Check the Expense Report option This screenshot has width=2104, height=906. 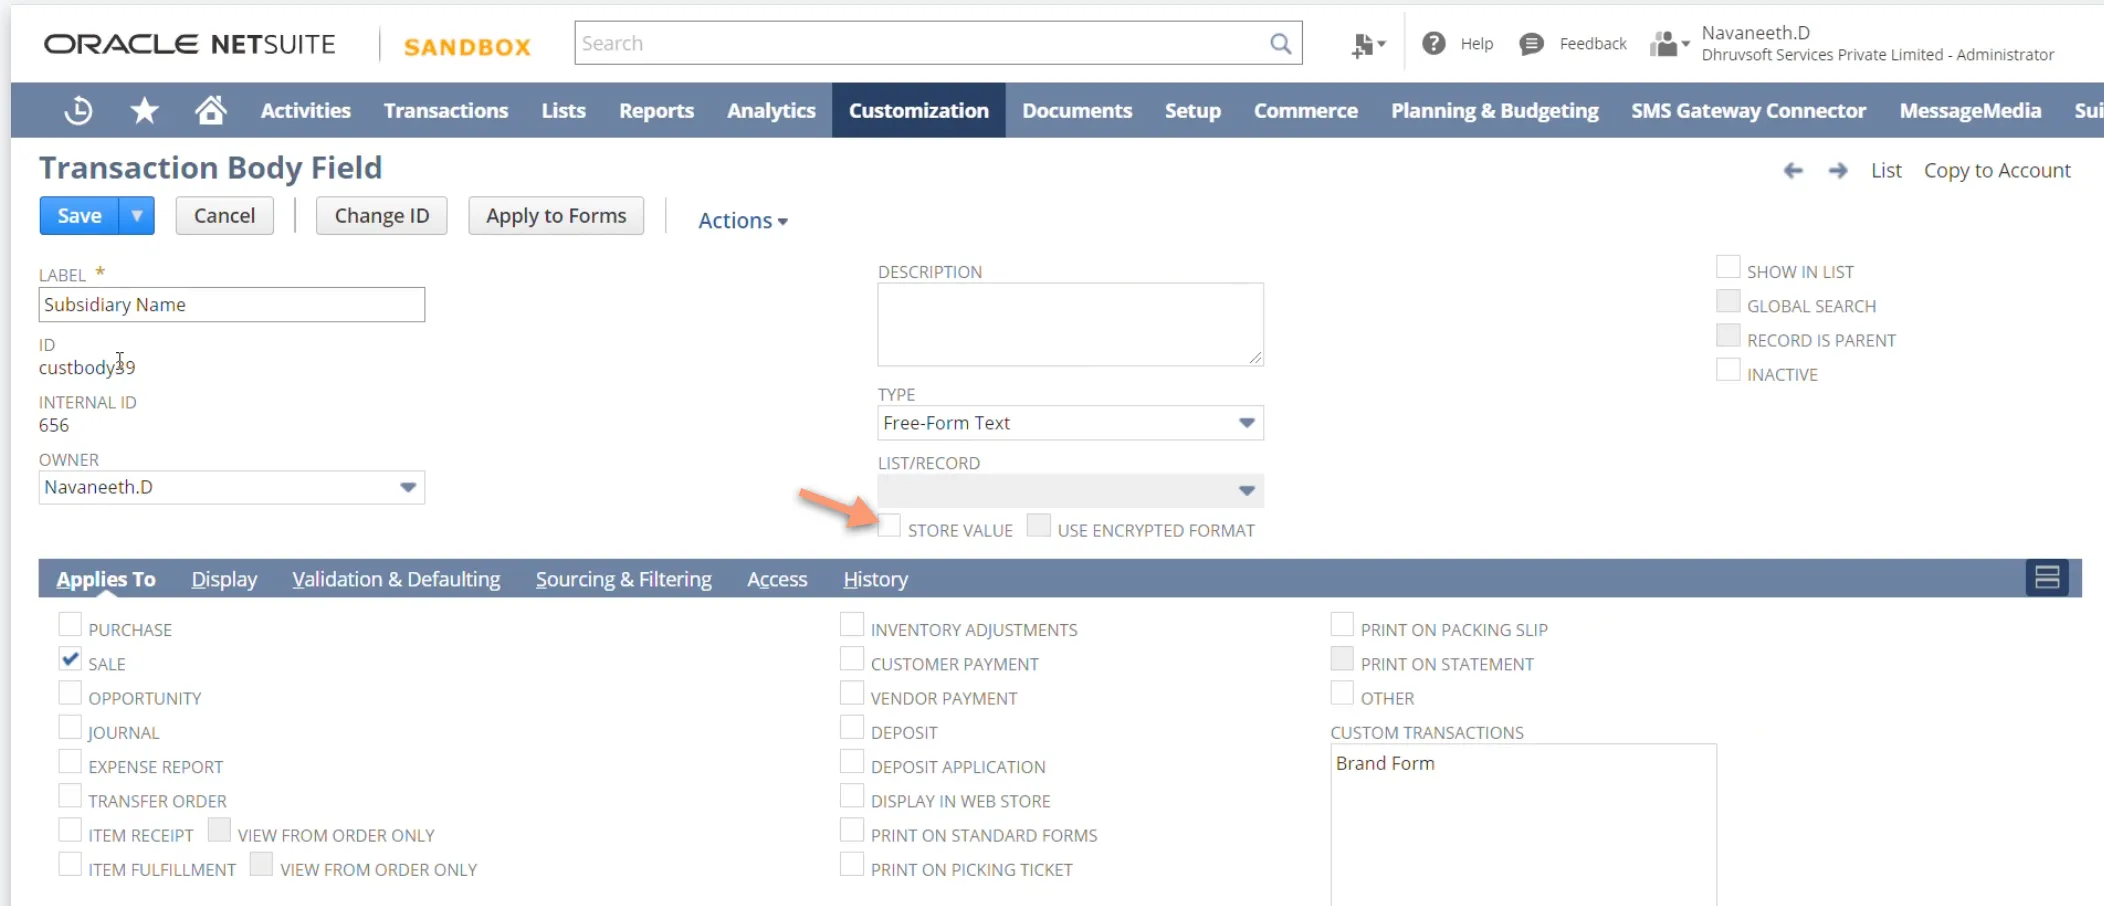tap(70, 762)
